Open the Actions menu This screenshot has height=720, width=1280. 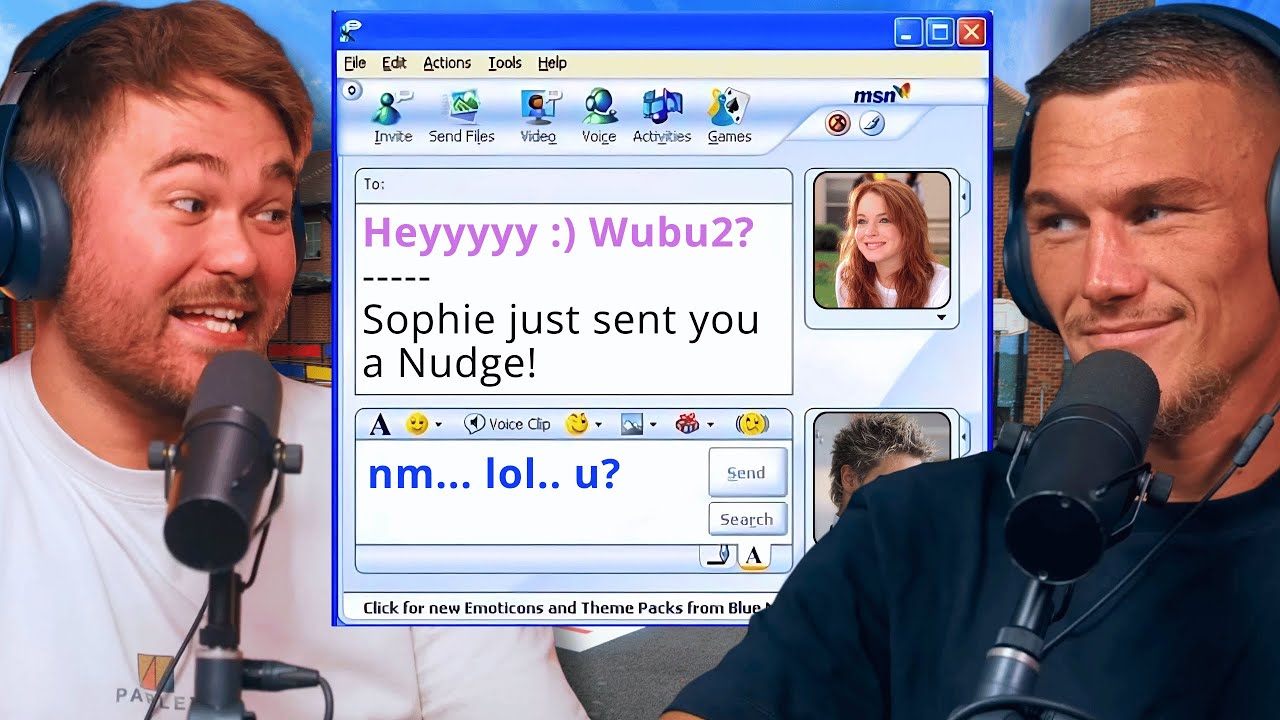447,63
